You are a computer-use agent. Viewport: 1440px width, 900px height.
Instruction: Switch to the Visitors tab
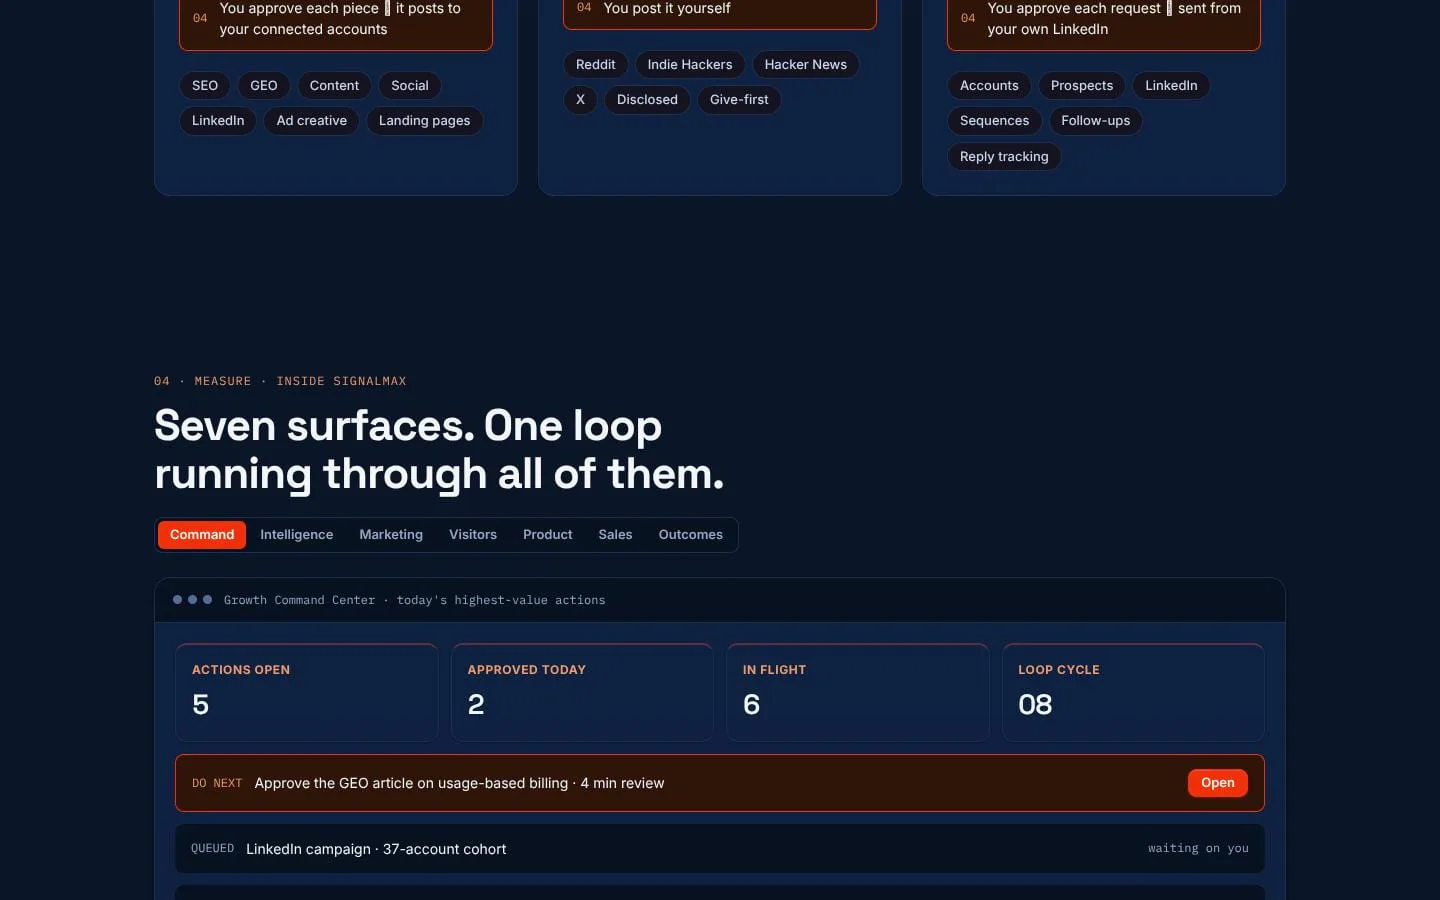pyautogui.click(x=473, y=535)
